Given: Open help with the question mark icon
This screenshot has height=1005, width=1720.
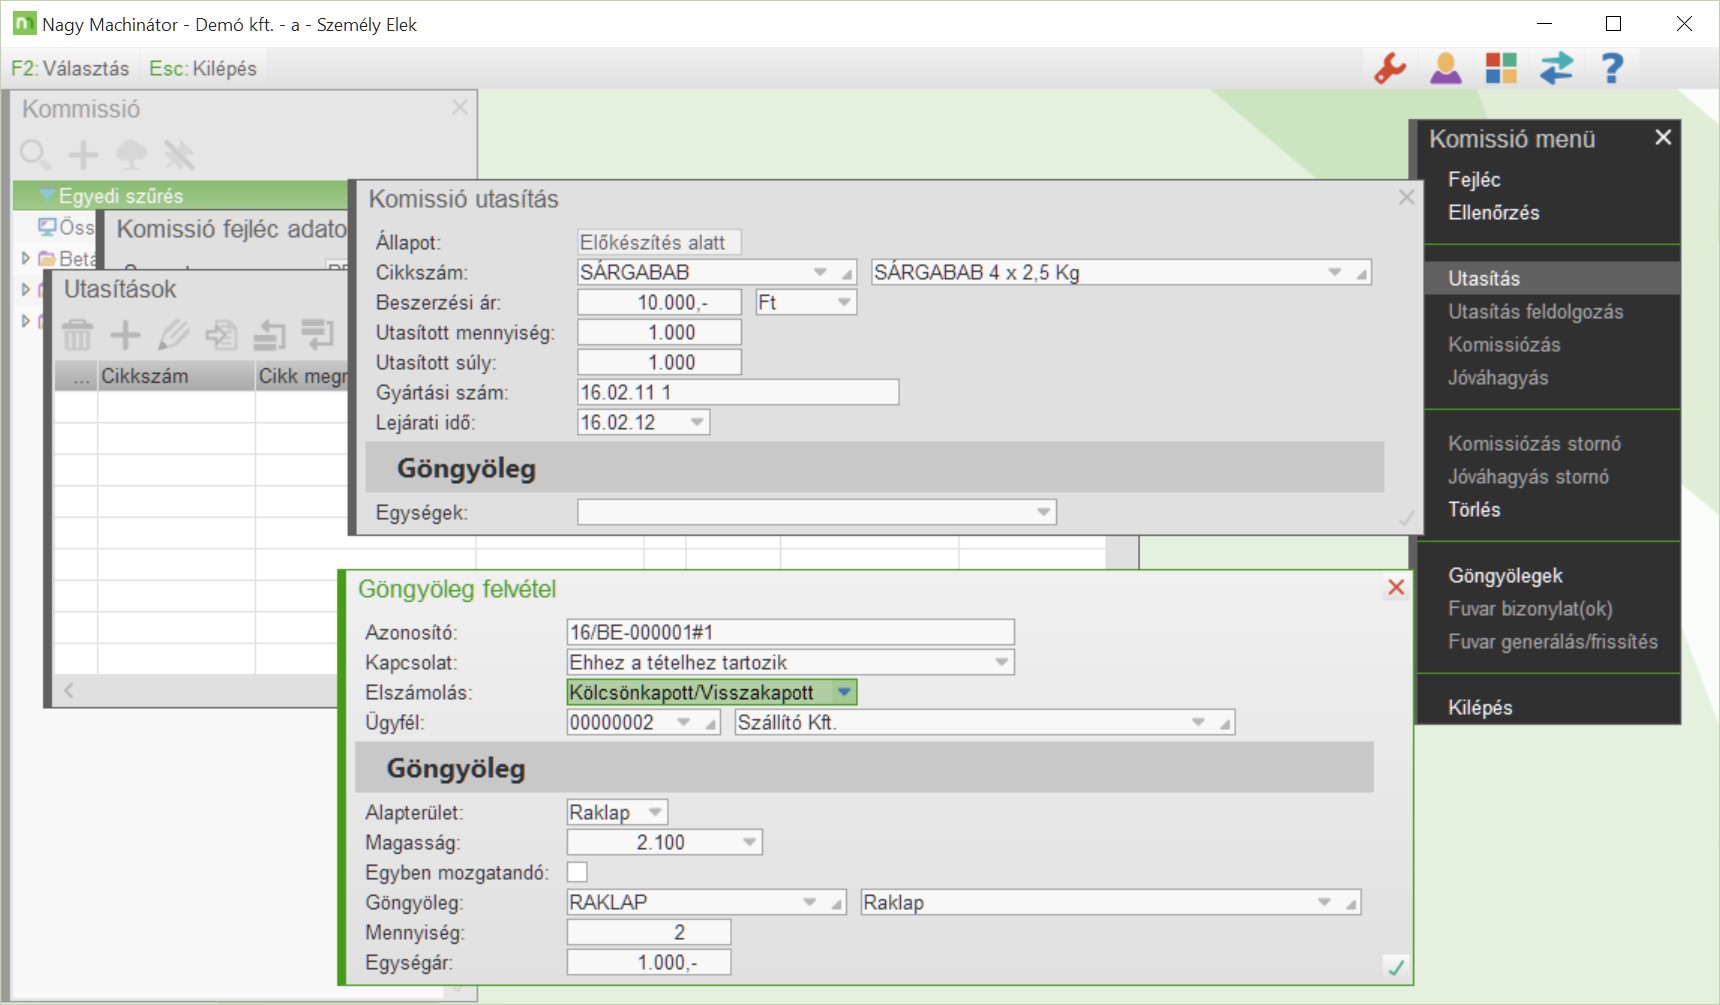Looking at the screenshot, I should pos(1611,68).
